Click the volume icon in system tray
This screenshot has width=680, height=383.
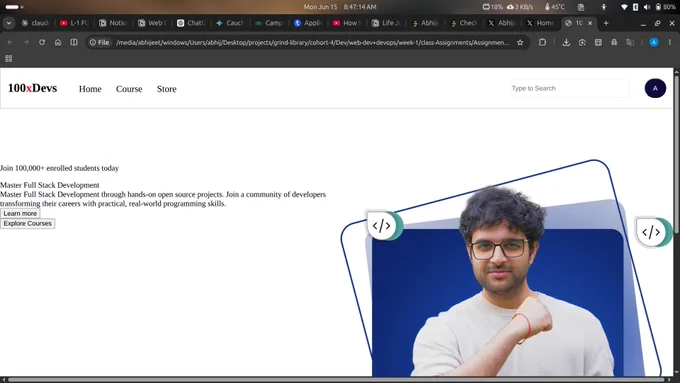point(647,7)
